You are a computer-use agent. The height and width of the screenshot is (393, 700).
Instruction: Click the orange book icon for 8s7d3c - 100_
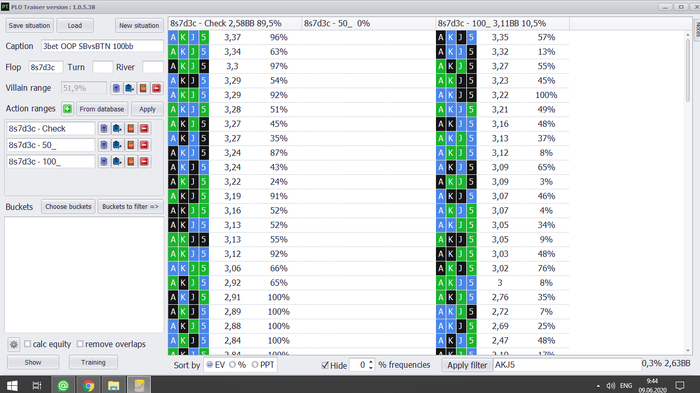click(x=130, y=162)
